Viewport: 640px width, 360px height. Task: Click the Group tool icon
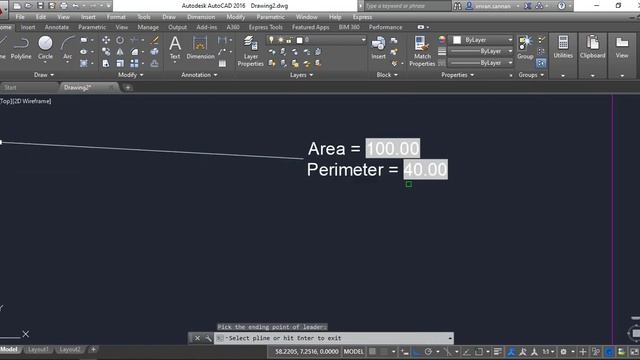525,48
